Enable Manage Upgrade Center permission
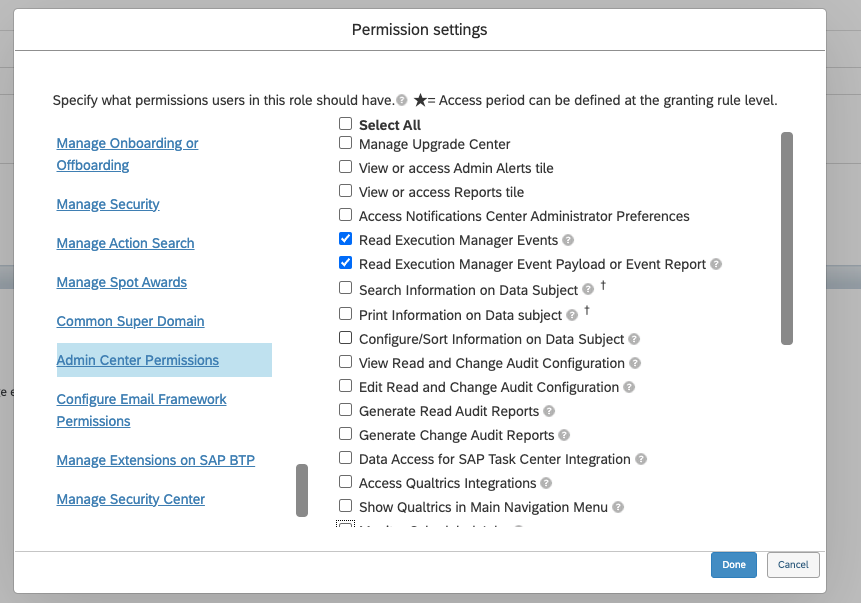Image resolution: width=861 pixels, height=603 pixels. [345, 144]
